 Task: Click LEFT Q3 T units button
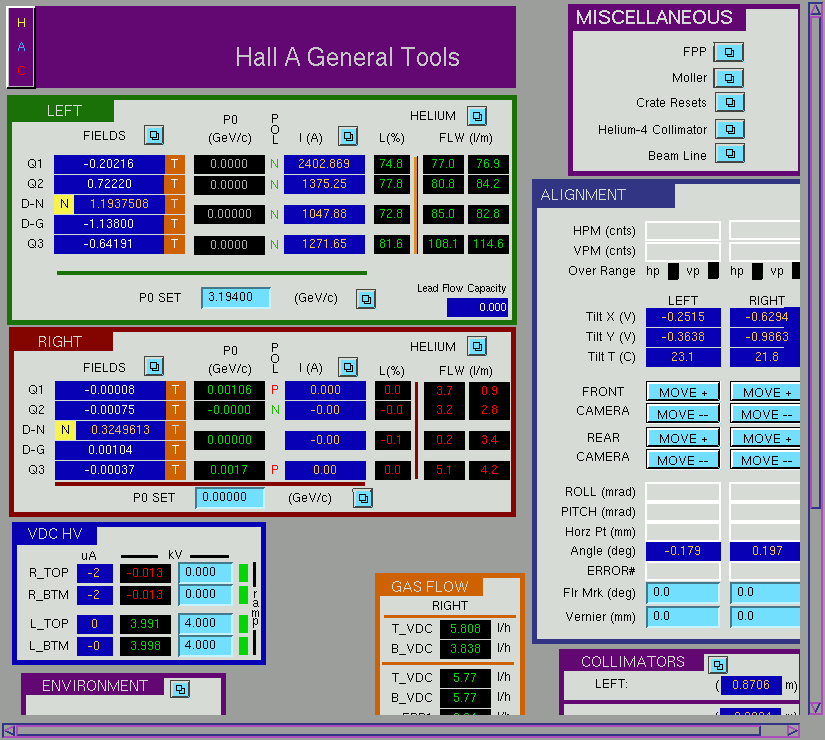tap(175, 244)
